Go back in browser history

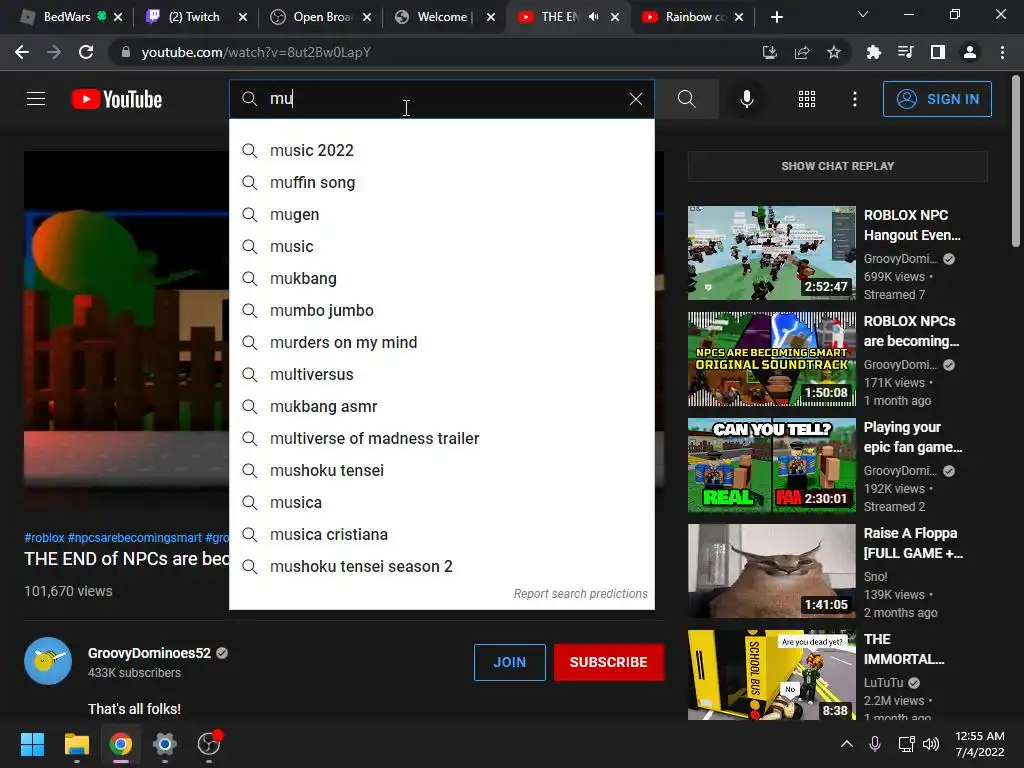click(22, 52)
